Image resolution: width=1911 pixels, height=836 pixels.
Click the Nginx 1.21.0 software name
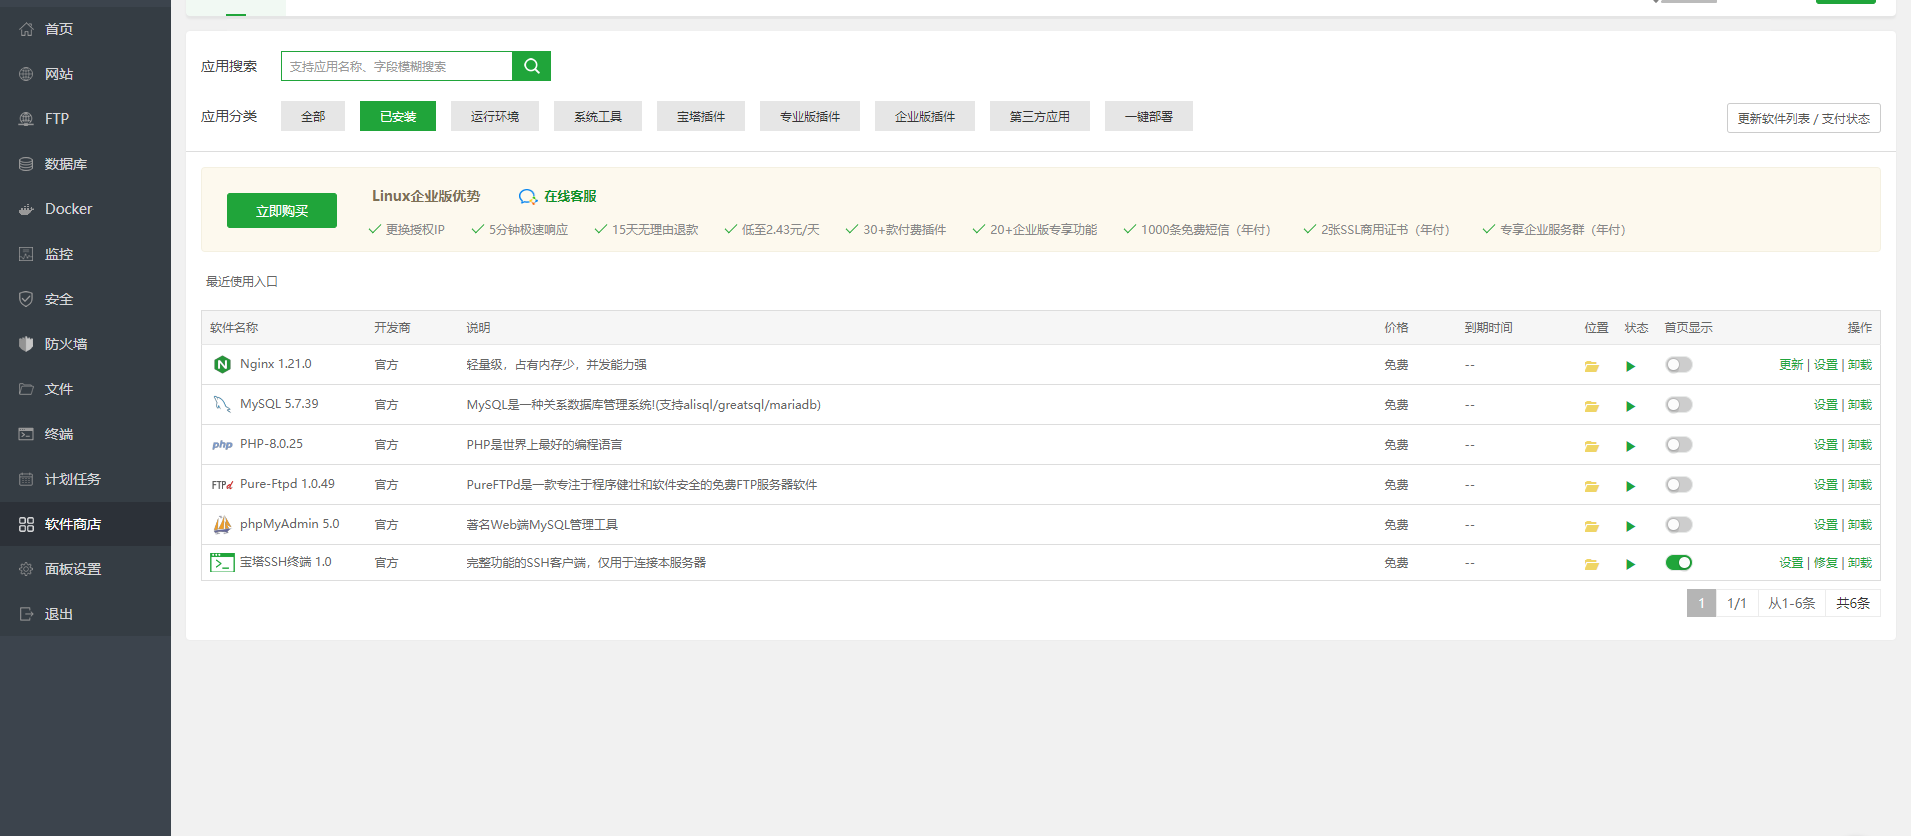[276, 364]
